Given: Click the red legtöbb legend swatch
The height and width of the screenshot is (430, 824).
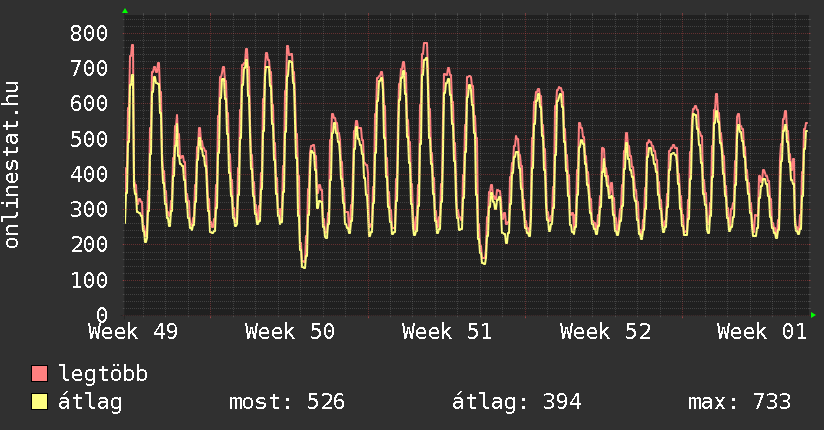Looking at the screenshot, I should 40,375.
